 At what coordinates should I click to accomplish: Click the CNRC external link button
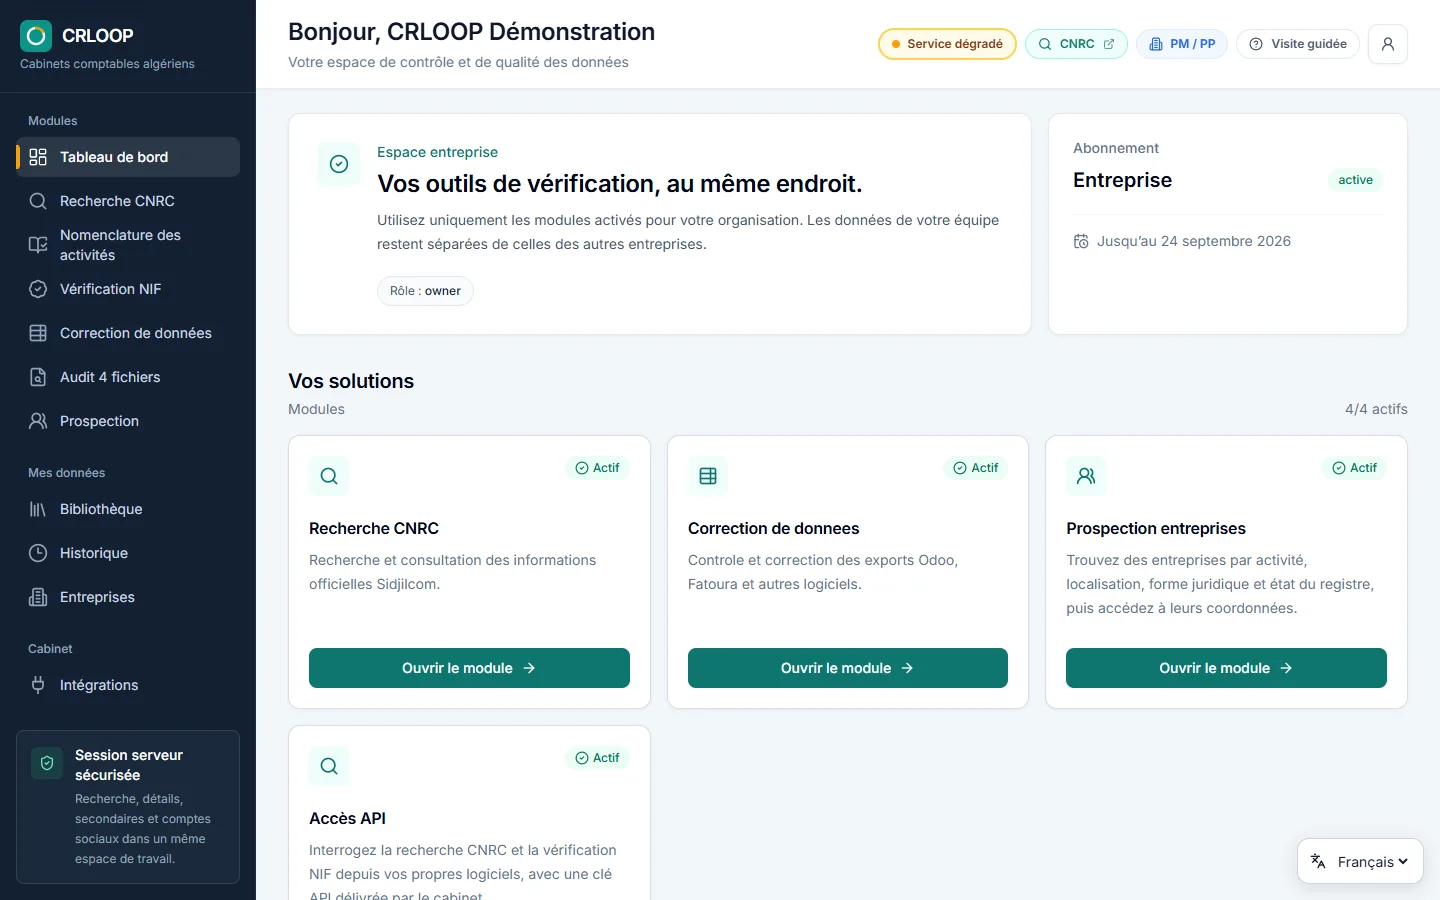pos(1076,44)
